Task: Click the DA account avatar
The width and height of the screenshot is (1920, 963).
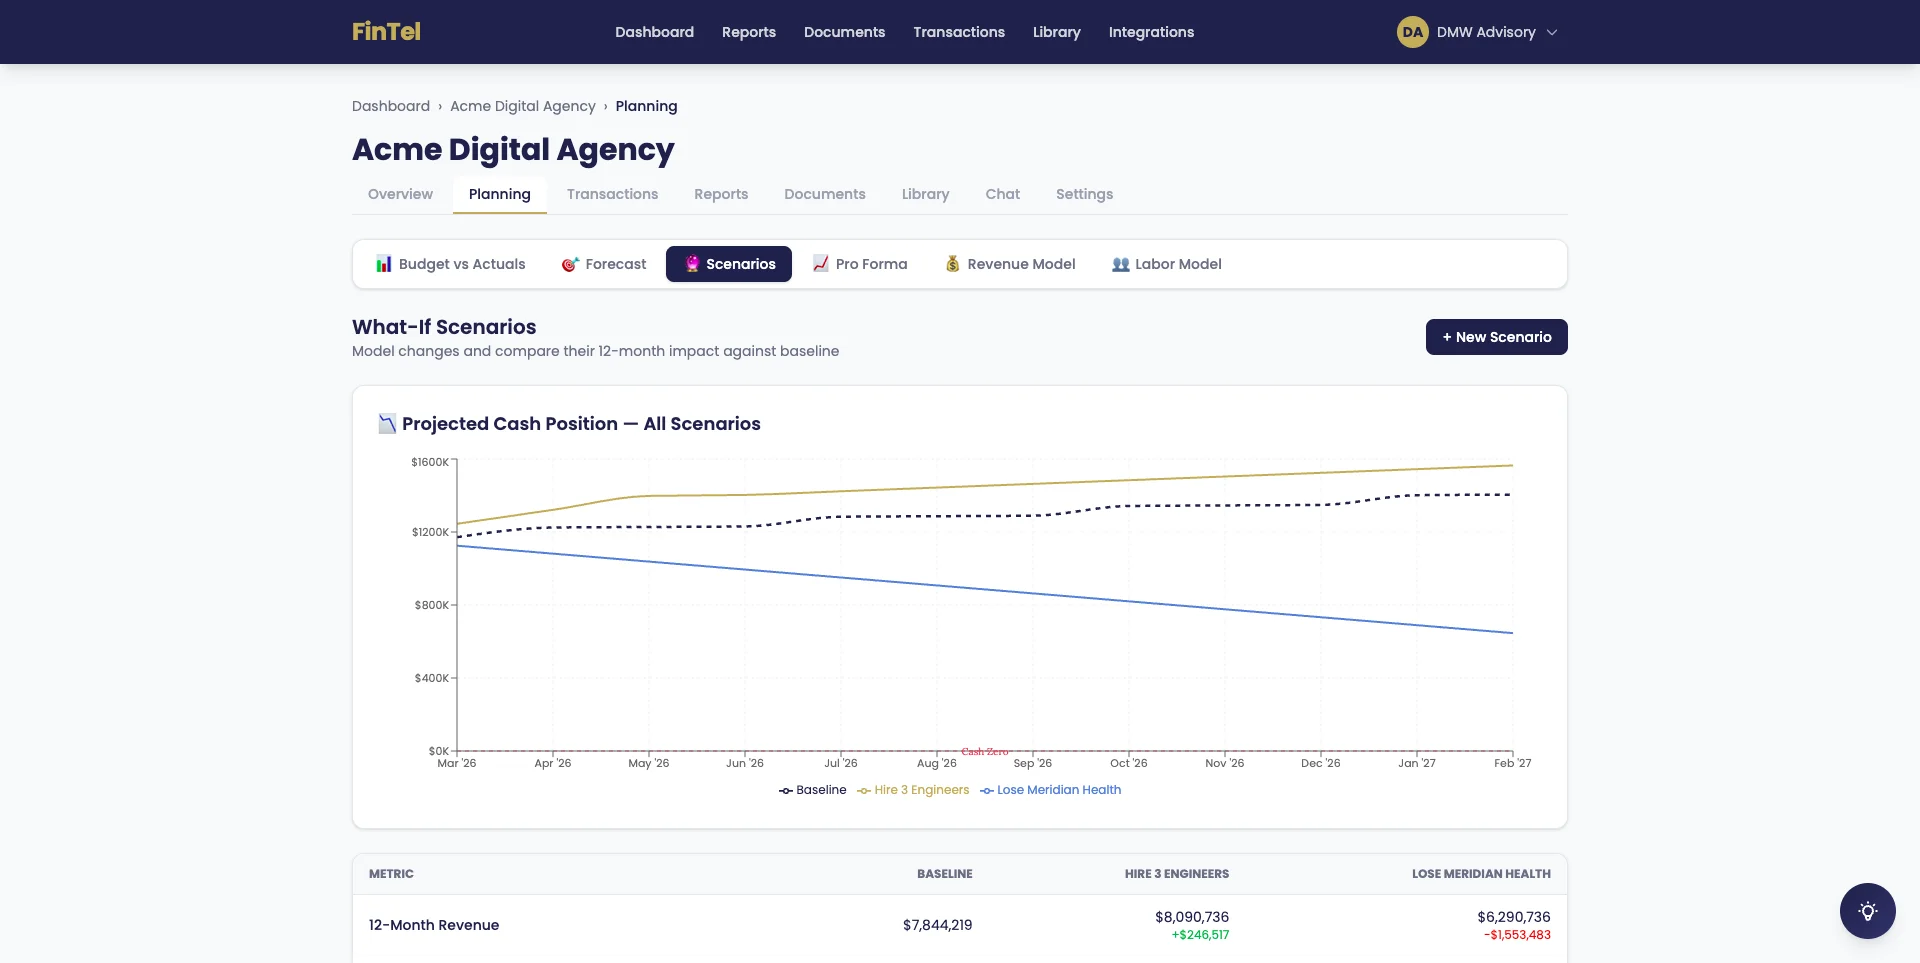Action: tap(1412, 32)
